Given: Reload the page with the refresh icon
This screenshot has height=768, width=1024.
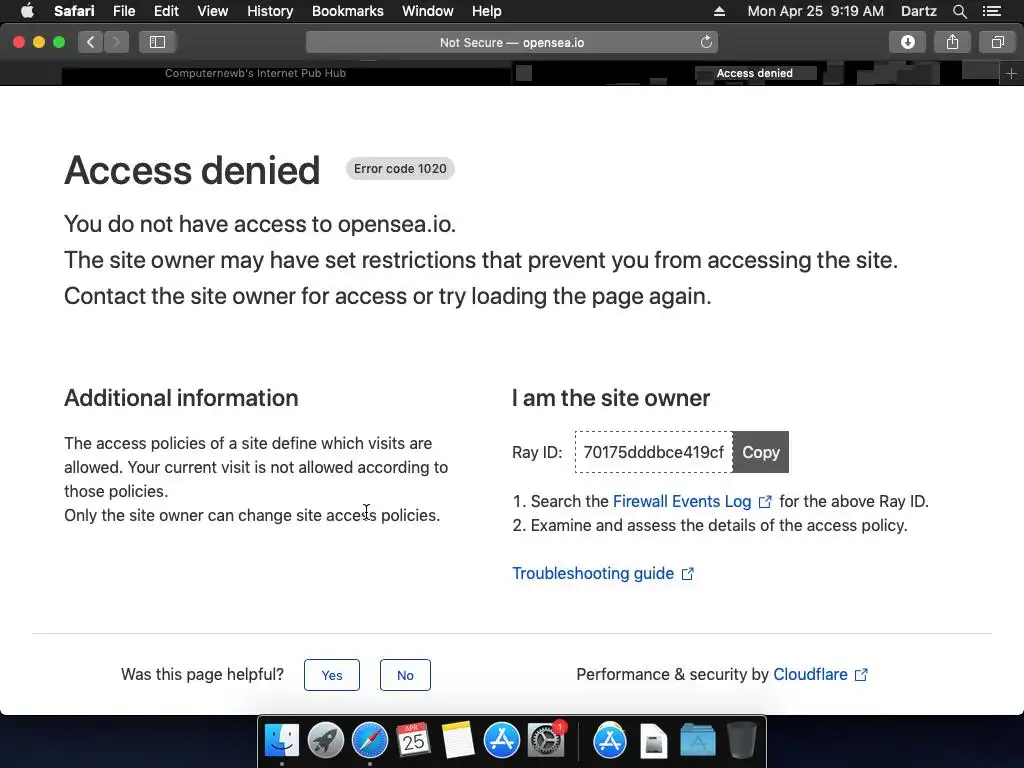Looking at the screenshot, I should click(x=706, y=42).
